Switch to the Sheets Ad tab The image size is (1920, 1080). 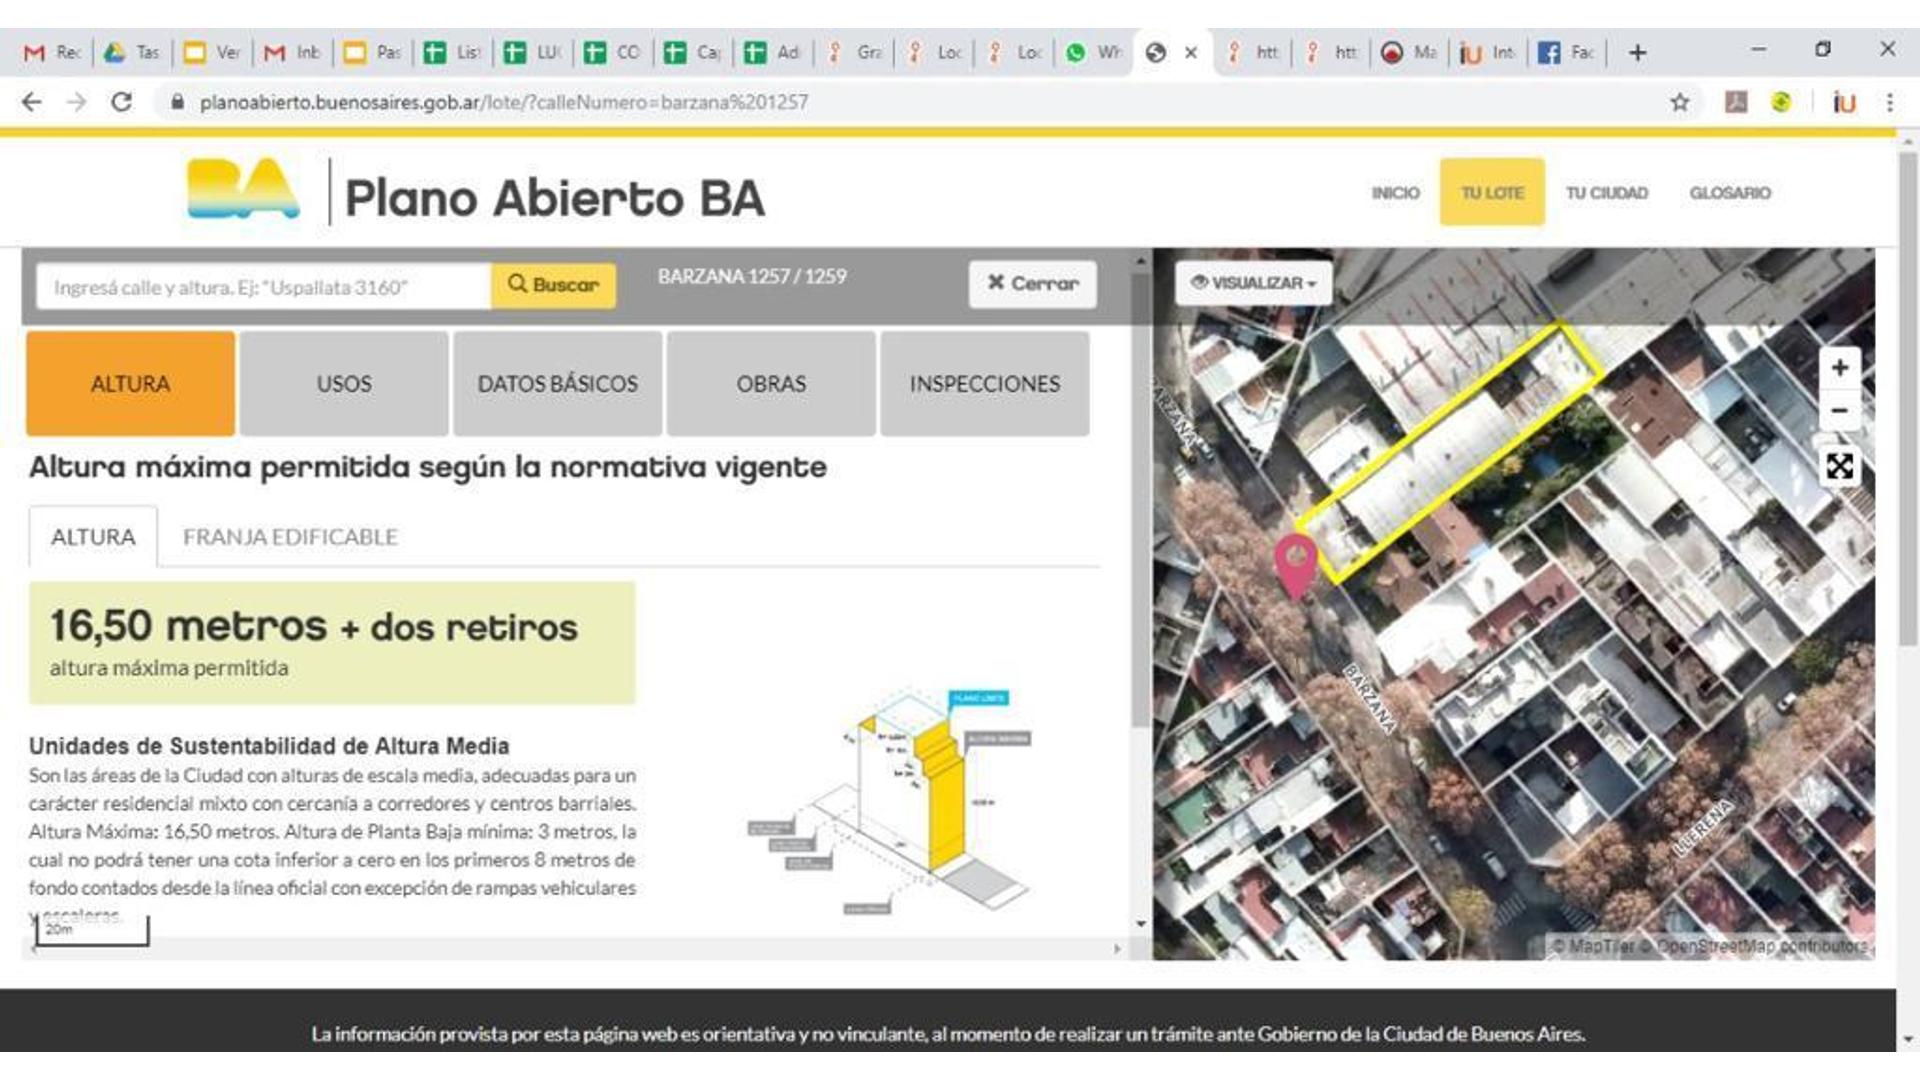[x=772, y=53]
